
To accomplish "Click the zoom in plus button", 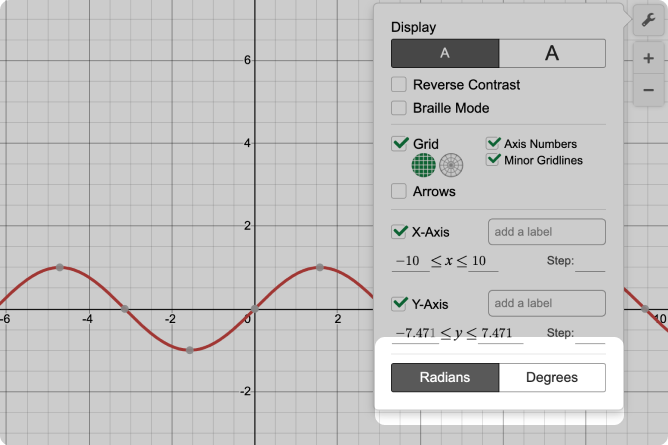I will pyautogui.click(x=648, y=58).
